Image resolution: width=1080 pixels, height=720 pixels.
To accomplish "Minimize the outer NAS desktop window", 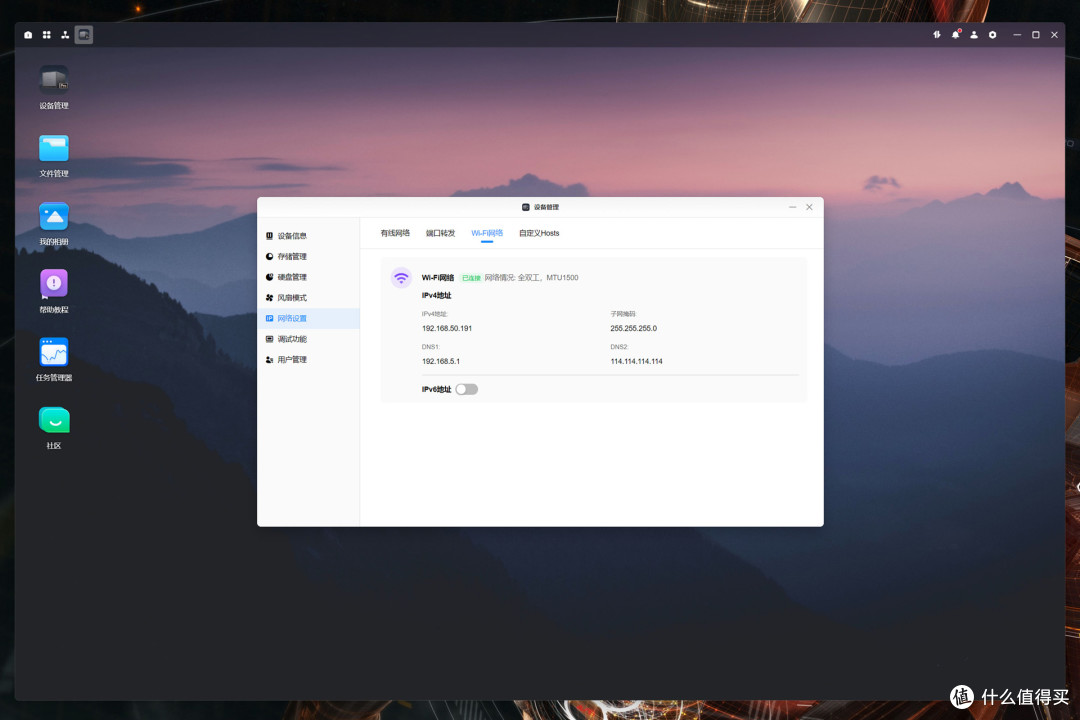I will click(1017, 34).
